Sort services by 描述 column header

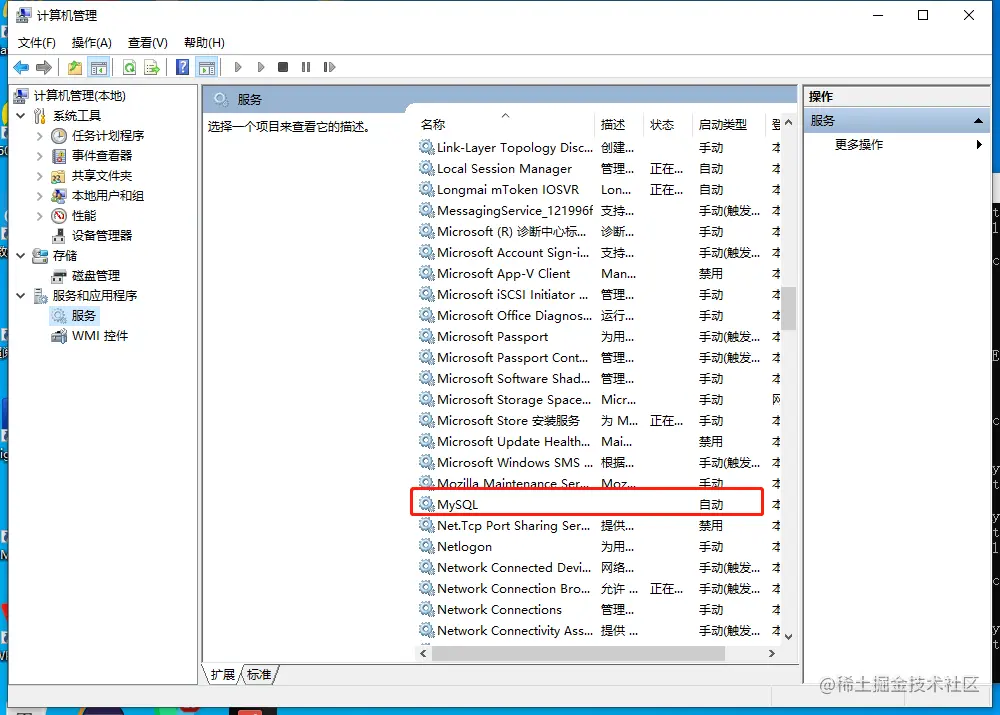(x=619, y=124)
